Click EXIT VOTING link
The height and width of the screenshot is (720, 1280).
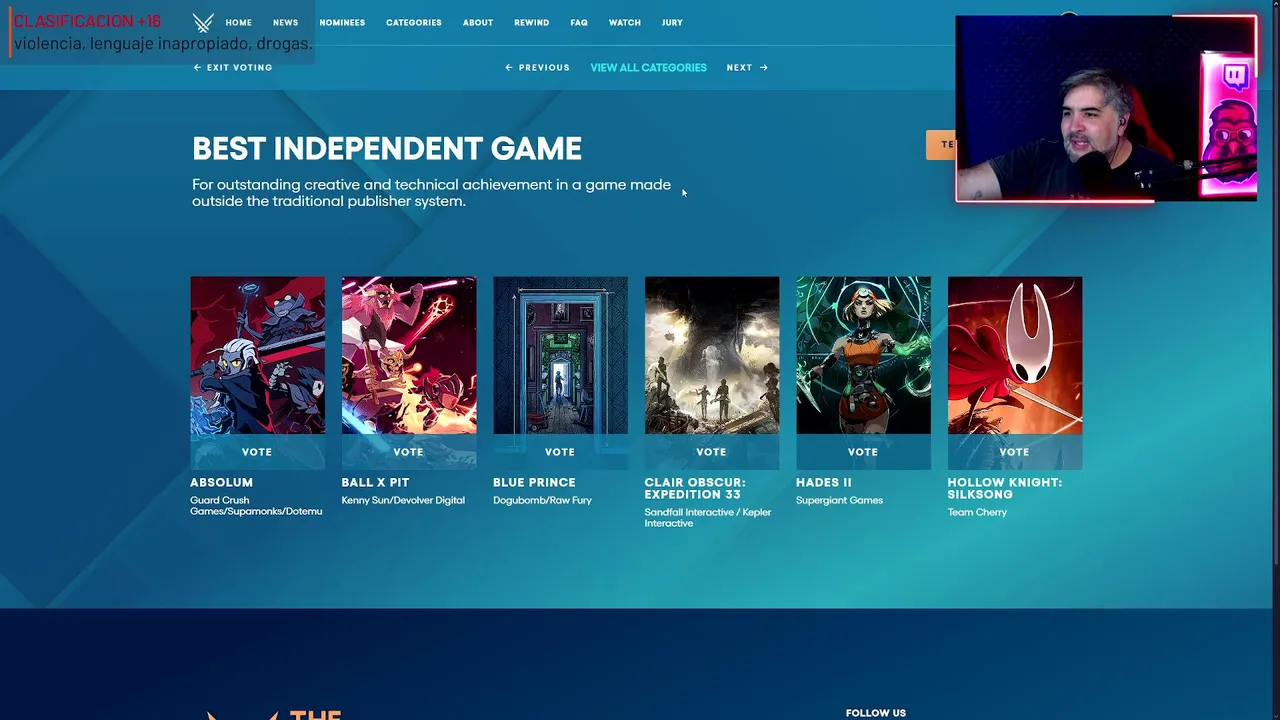(x=233, y=67)
